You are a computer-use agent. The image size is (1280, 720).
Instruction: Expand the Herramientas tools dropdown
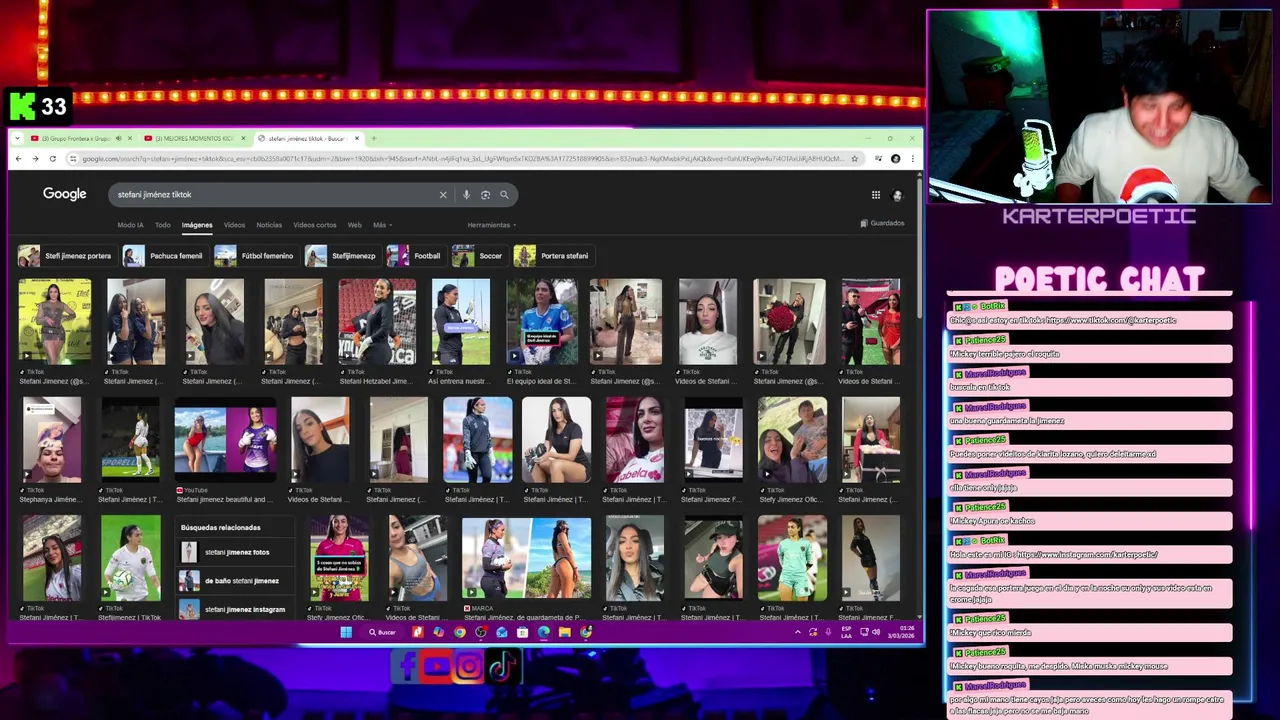click(x=491, y=225)
